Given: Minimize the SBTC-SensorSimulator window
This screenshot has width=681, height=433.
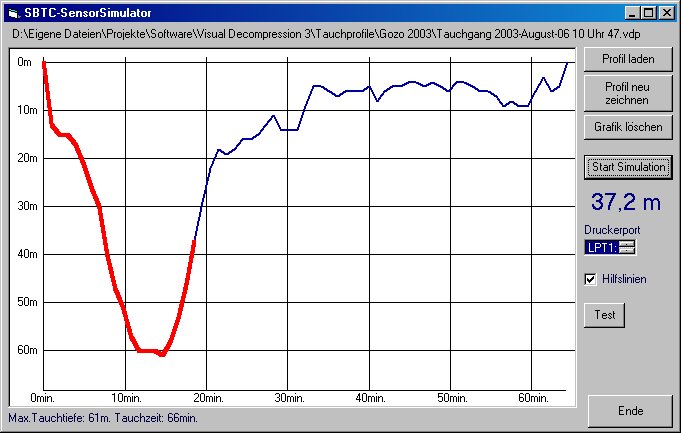Looking at the screenshot, I should tap(633, 12).
